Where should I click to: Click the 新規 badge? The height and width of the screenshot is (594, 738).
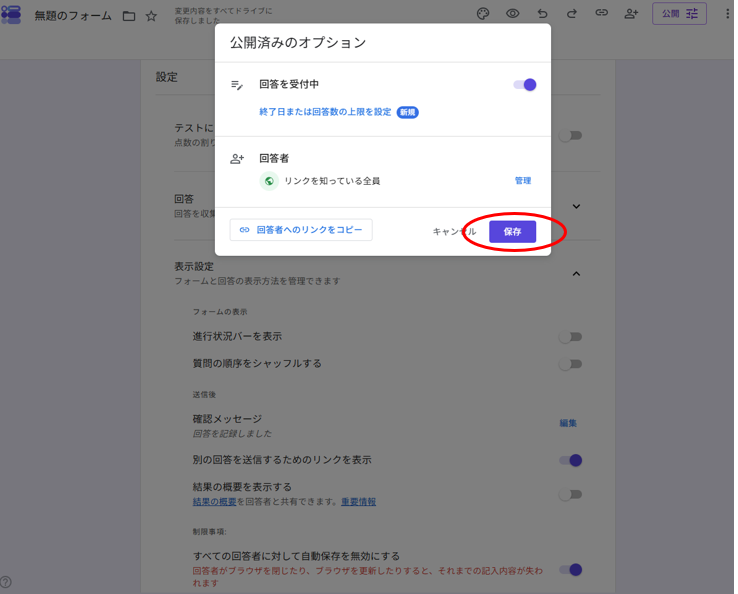tap(408, 112)
